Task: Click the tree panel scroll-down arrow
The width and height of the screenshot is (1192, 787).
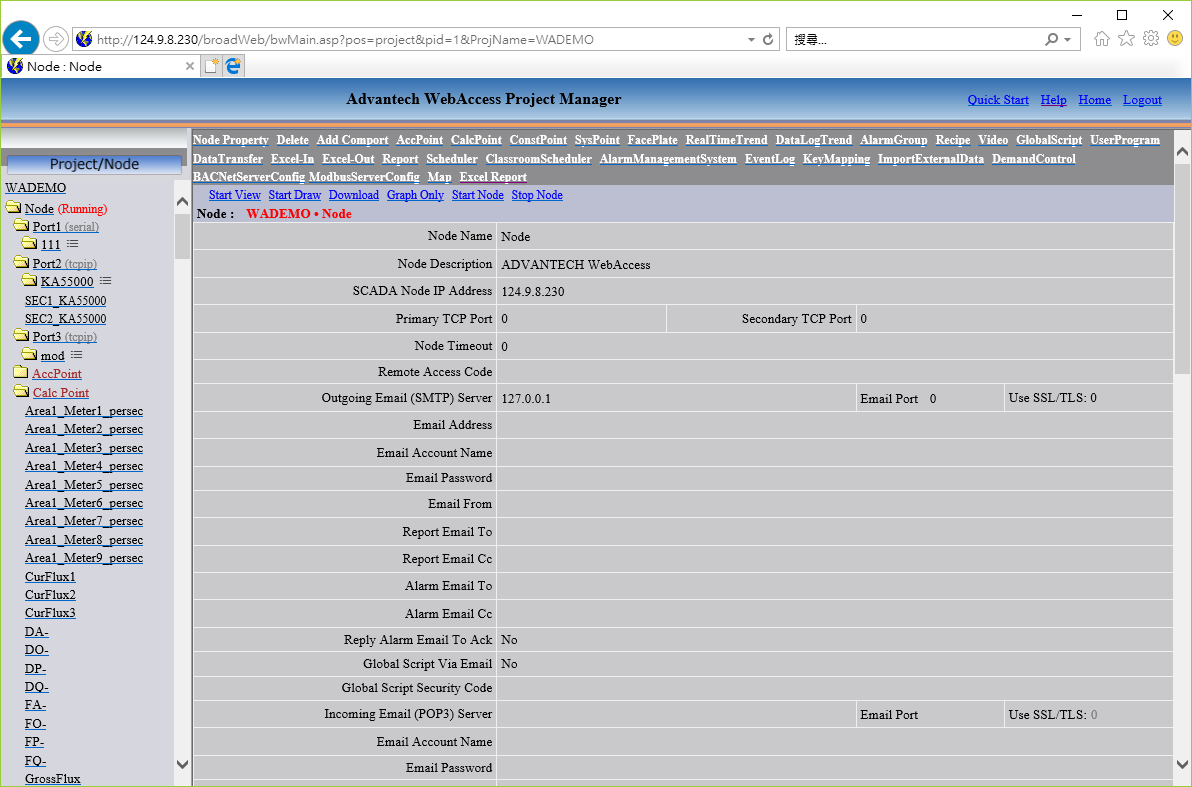Action: 182,764
